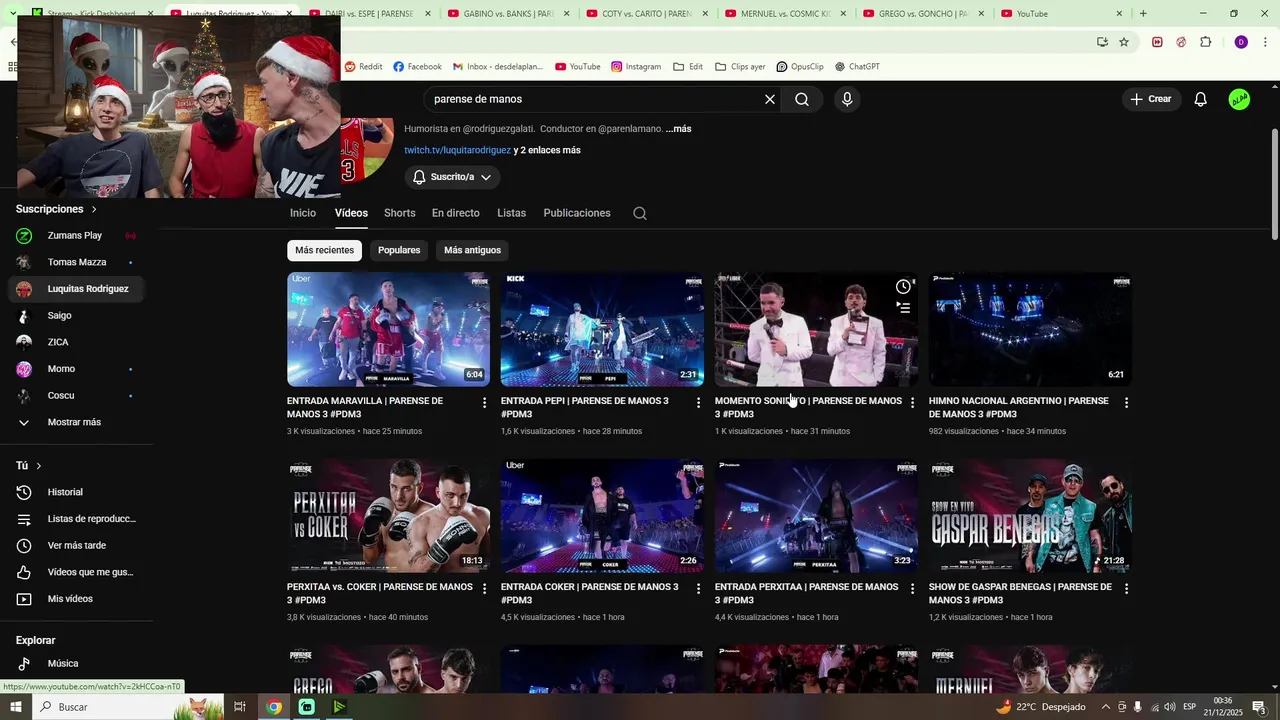Click the magnifier search button beside the query
Screen dimensions: 1280x720
point(802,99)
